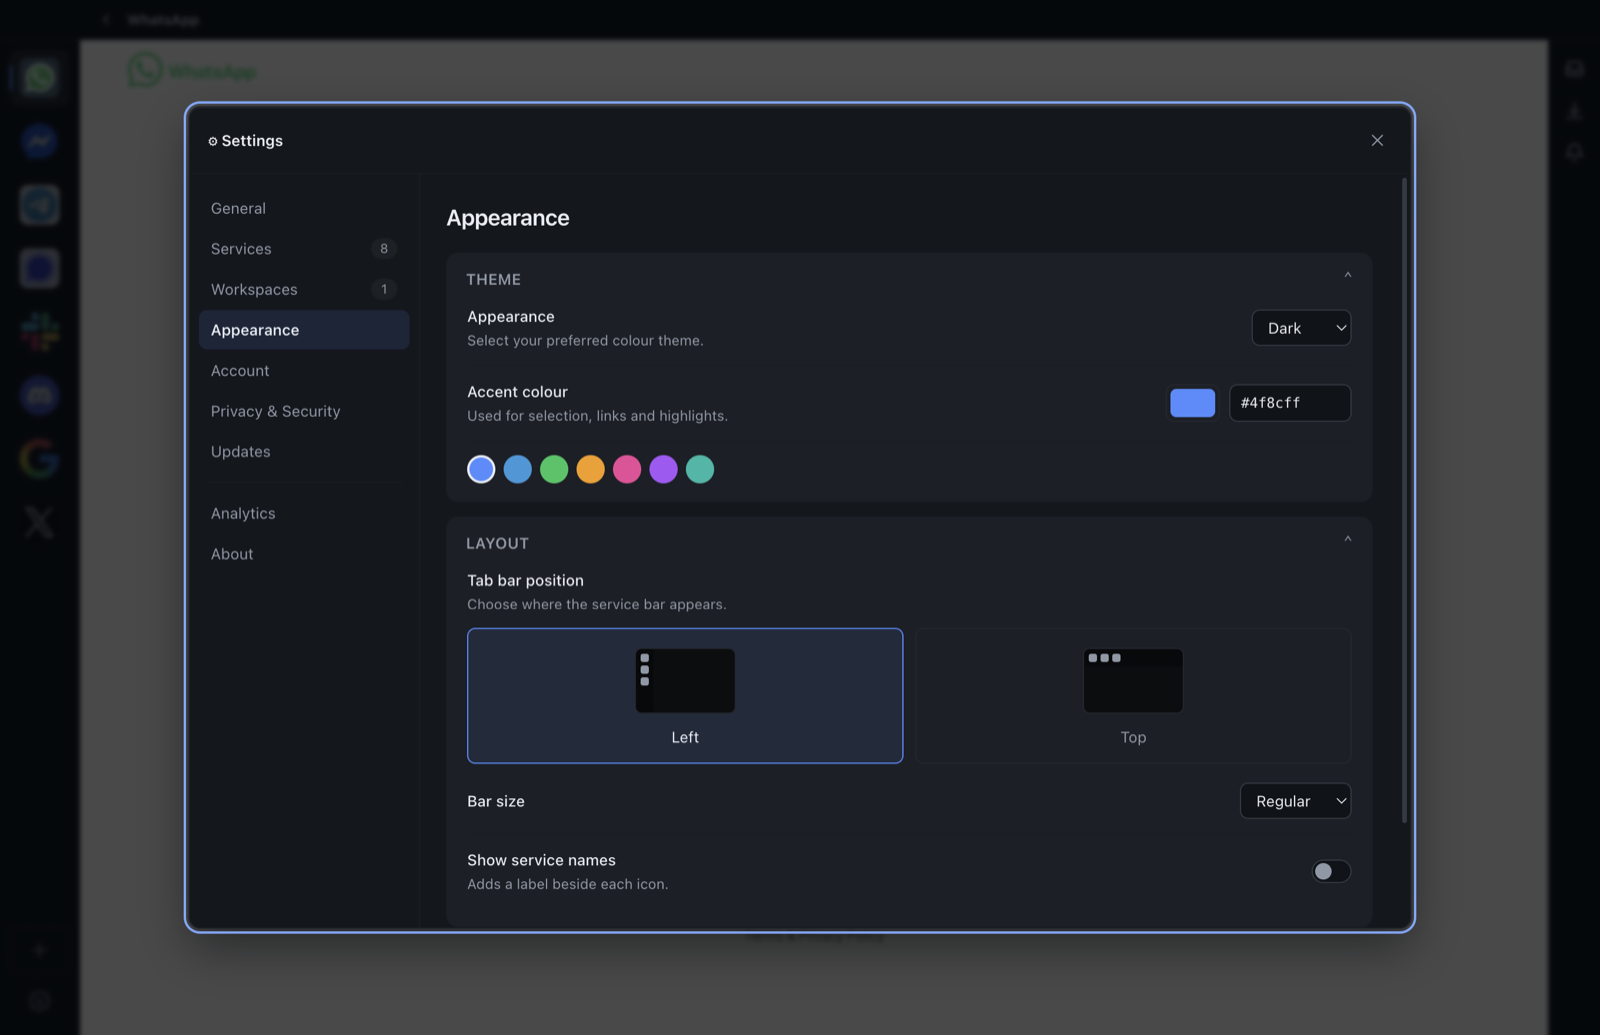
Task: Open the Dark theme dropdown
Action: coord(1301,328)
